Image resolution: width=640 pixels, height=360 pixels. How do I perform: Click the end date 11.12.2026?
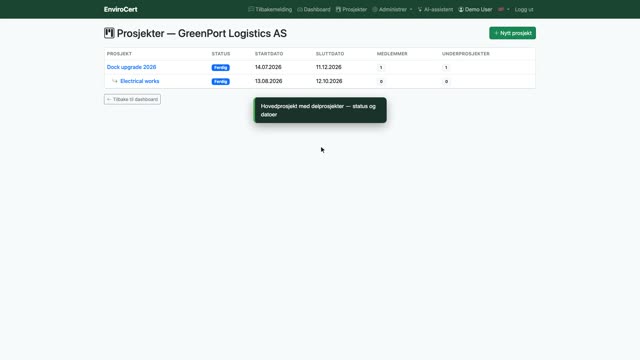coord(329,67)
